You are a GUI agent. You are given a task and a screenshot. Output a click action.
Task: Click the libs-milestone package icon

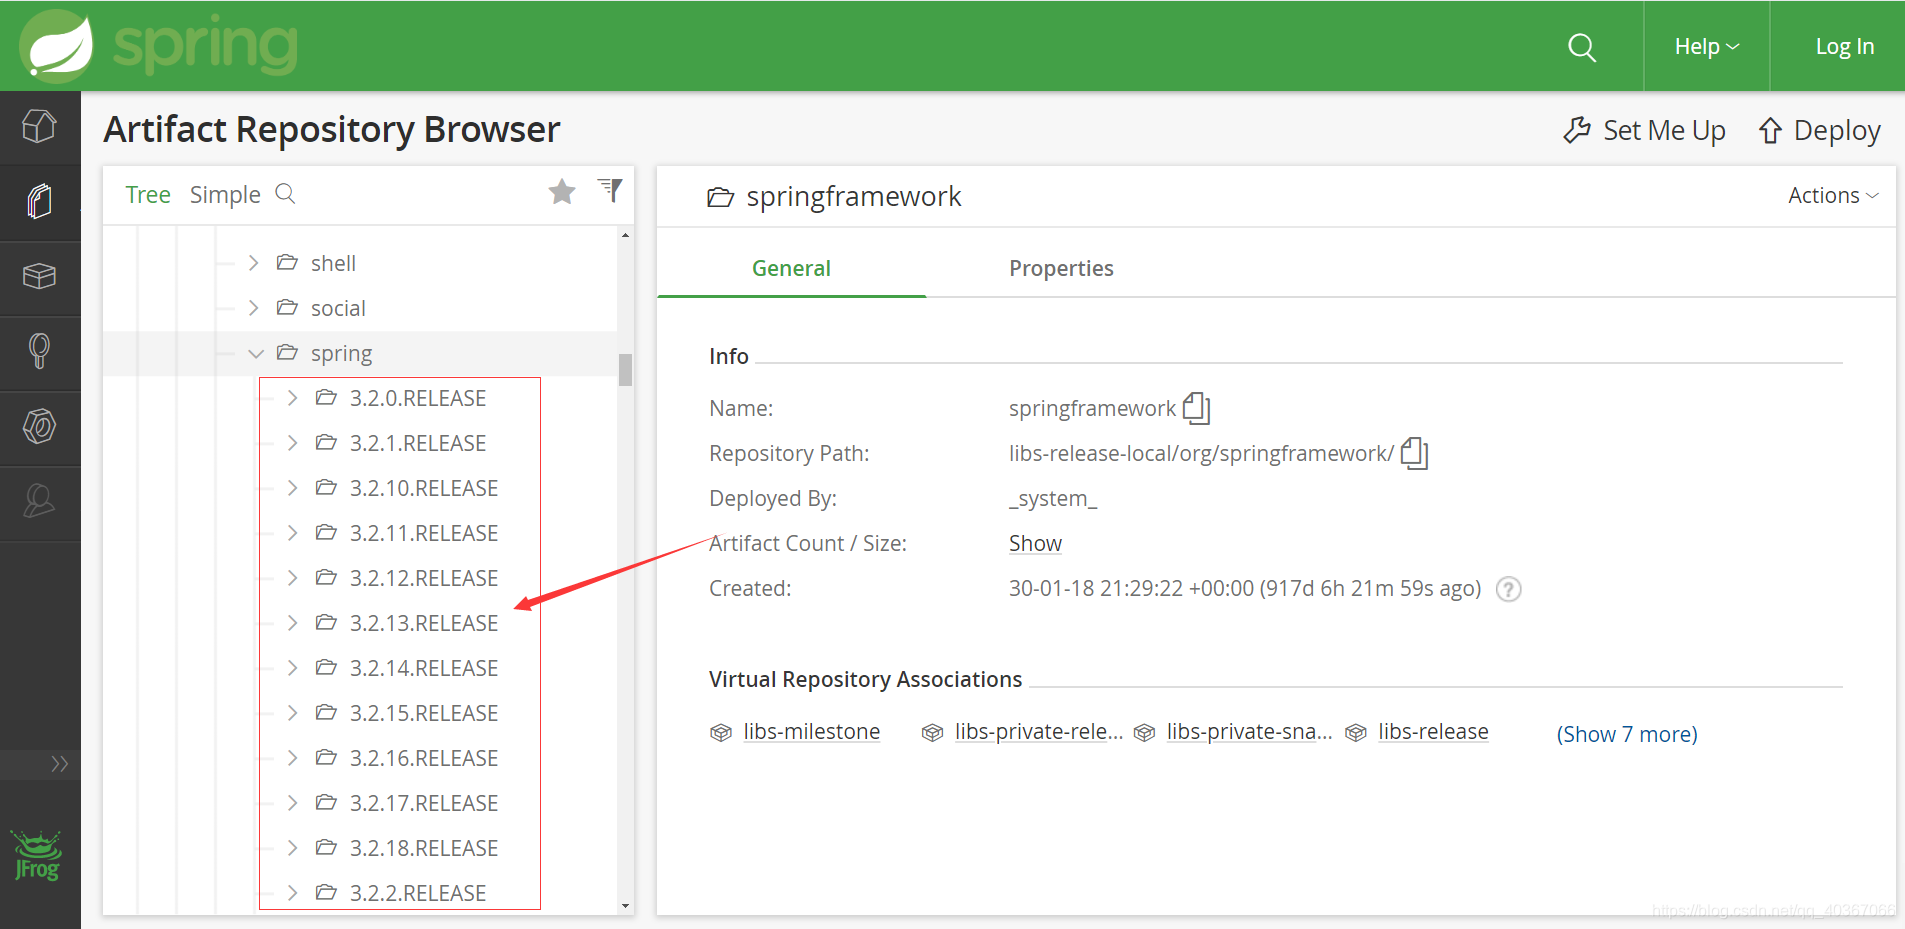pos(721,733)
